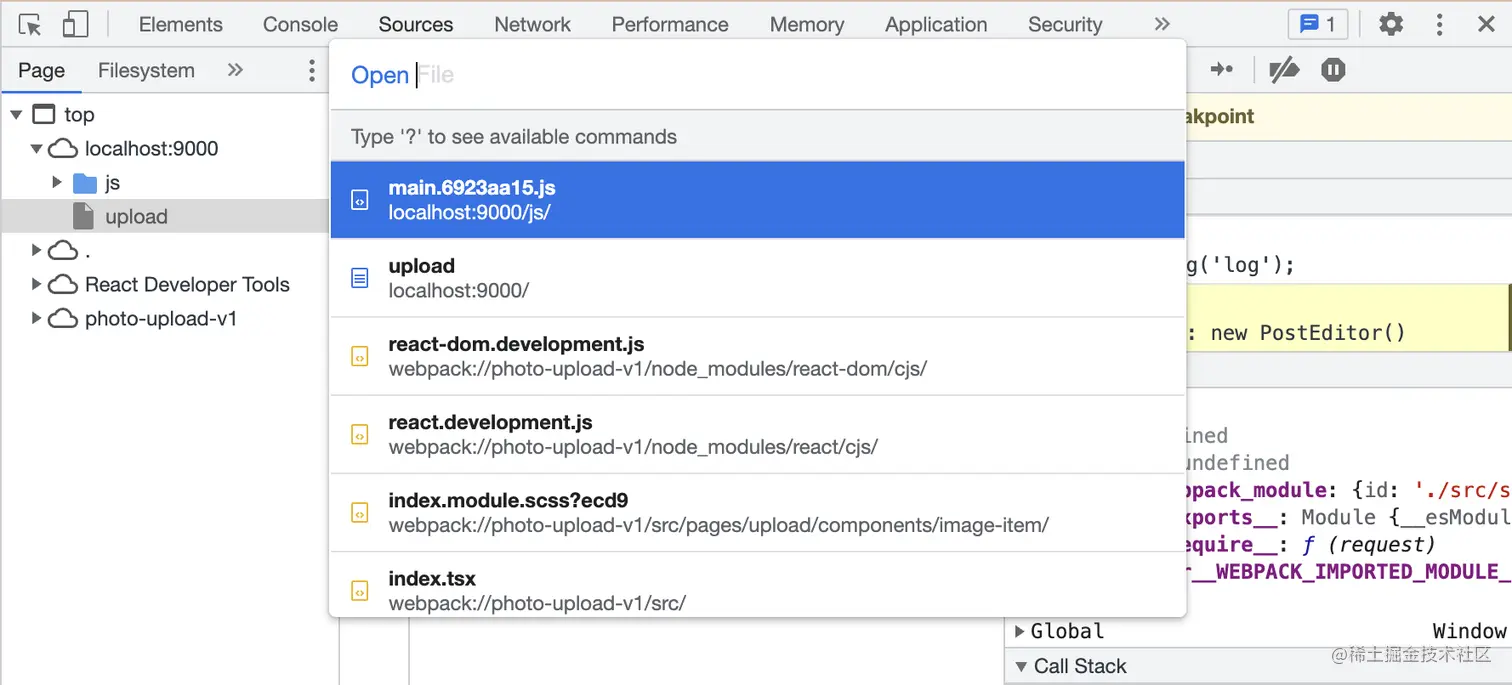Image resolution: width=1512 pixels, height=685 pixels.
Task: Switch to the Network tab
Action: pos(532,25)
